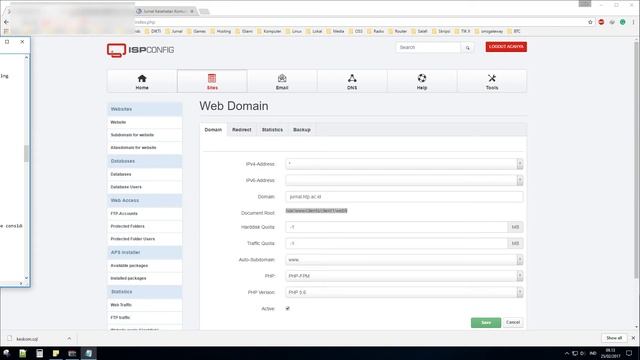
Task: Open Windows Start button
Action: pyautogui.click(x=7, y=353)
